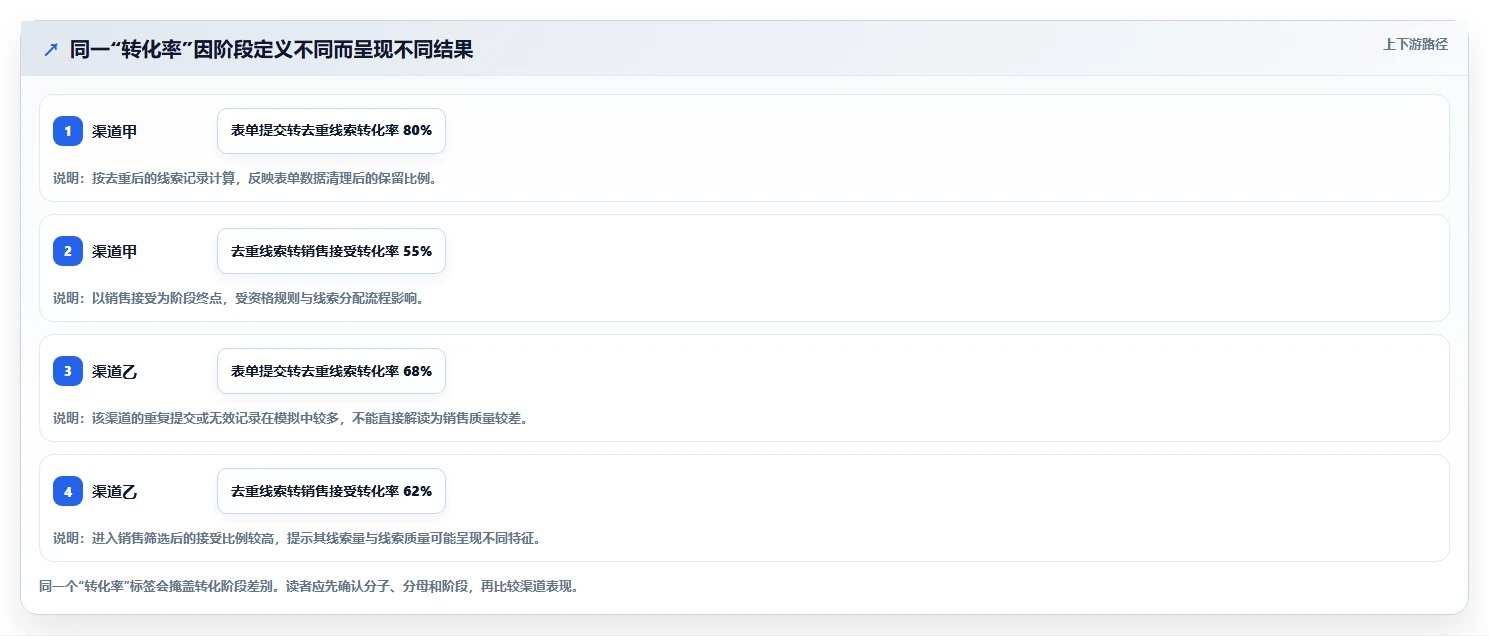Select 渠道甲 label in row 2
Viewport: 1489px width, 636px height.
click(x=114, y=251)
